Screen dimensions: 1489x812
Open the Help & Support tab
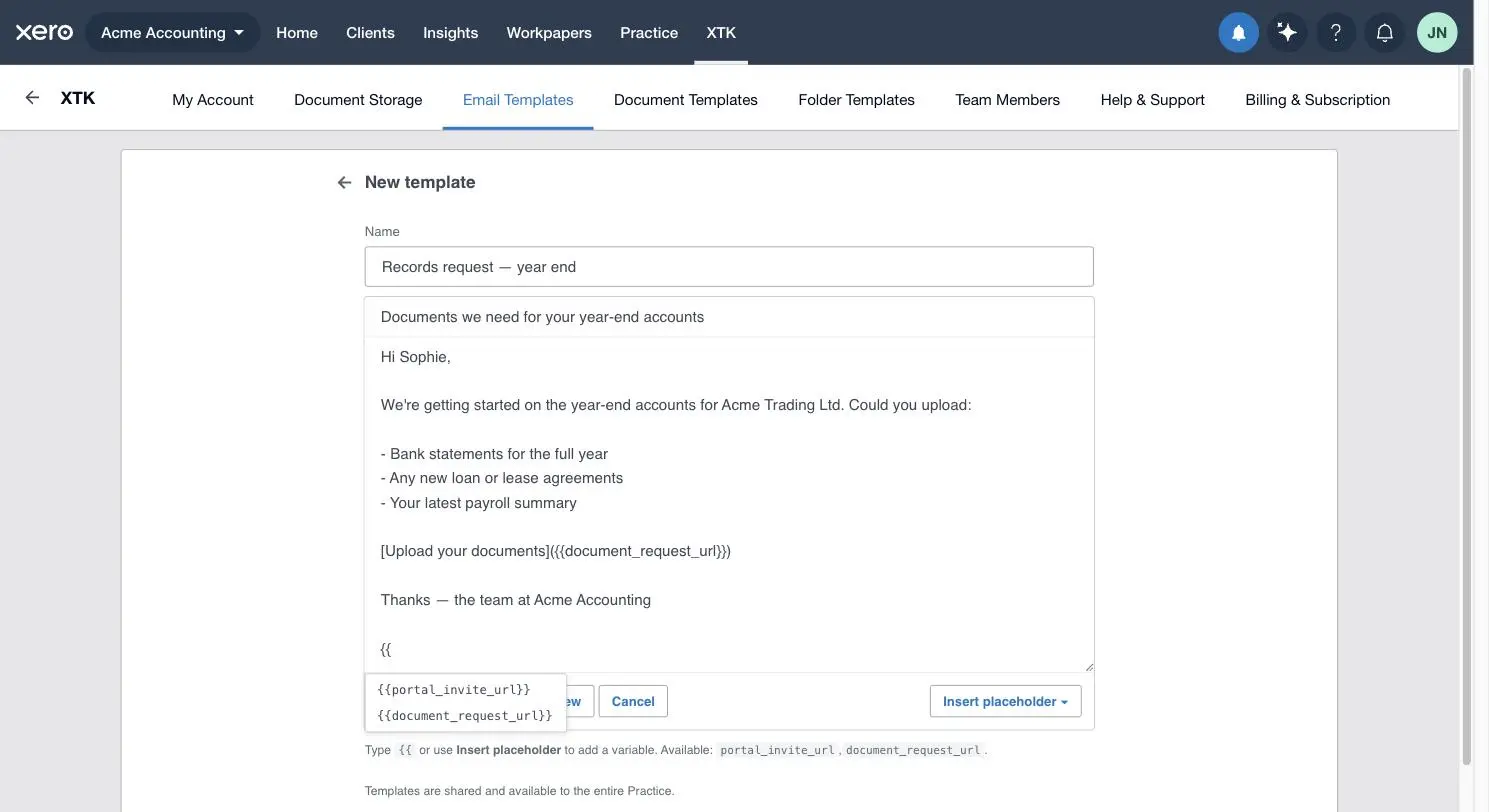(1152, 100)
